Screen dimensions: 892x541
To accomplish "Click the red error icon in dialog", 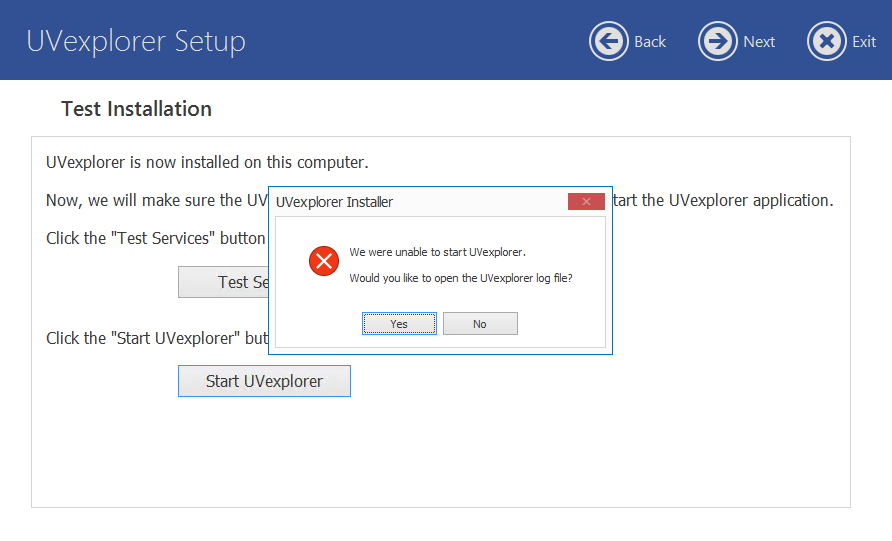I will coord(324,261).
